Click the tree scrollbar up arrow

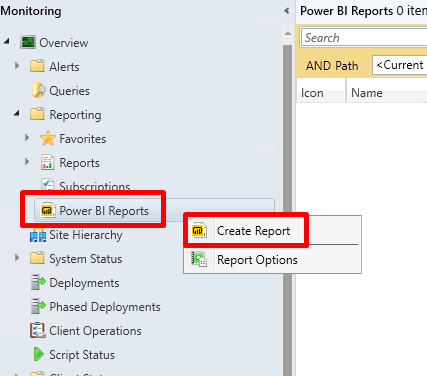288,34
